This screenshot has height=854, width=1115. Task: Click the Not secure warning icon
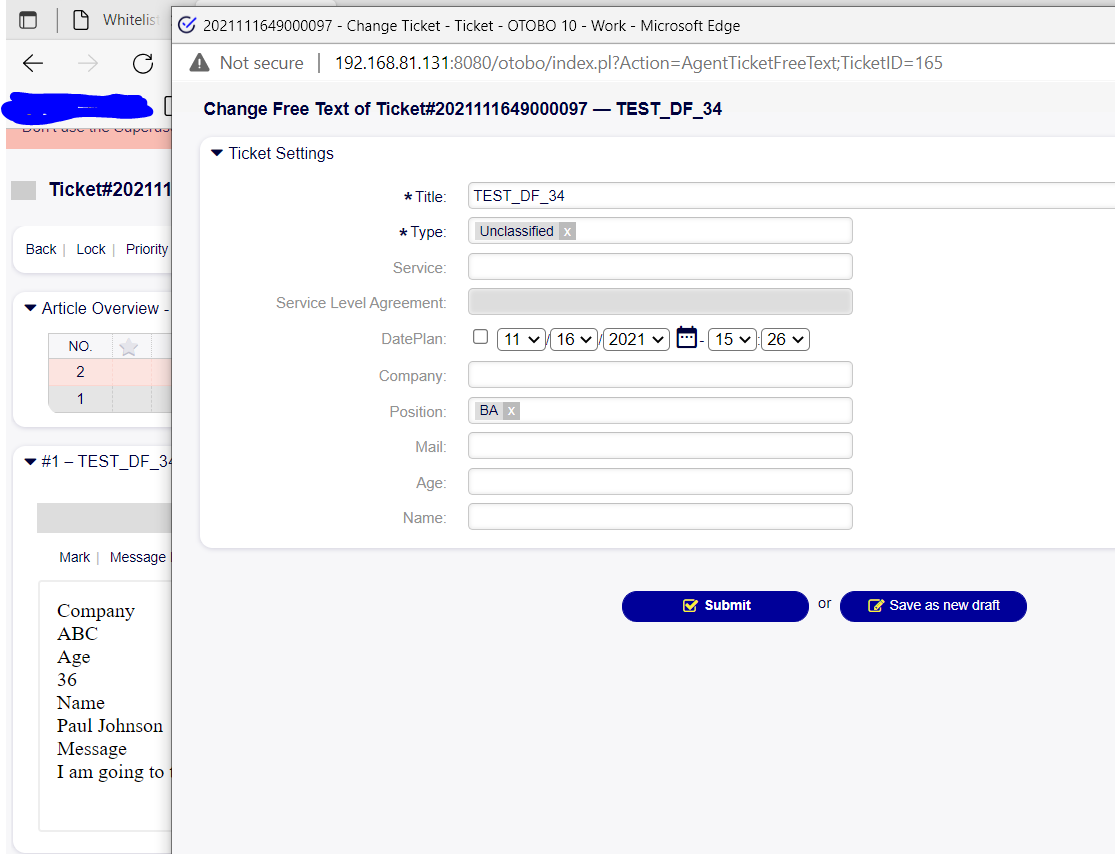point(199,62)
